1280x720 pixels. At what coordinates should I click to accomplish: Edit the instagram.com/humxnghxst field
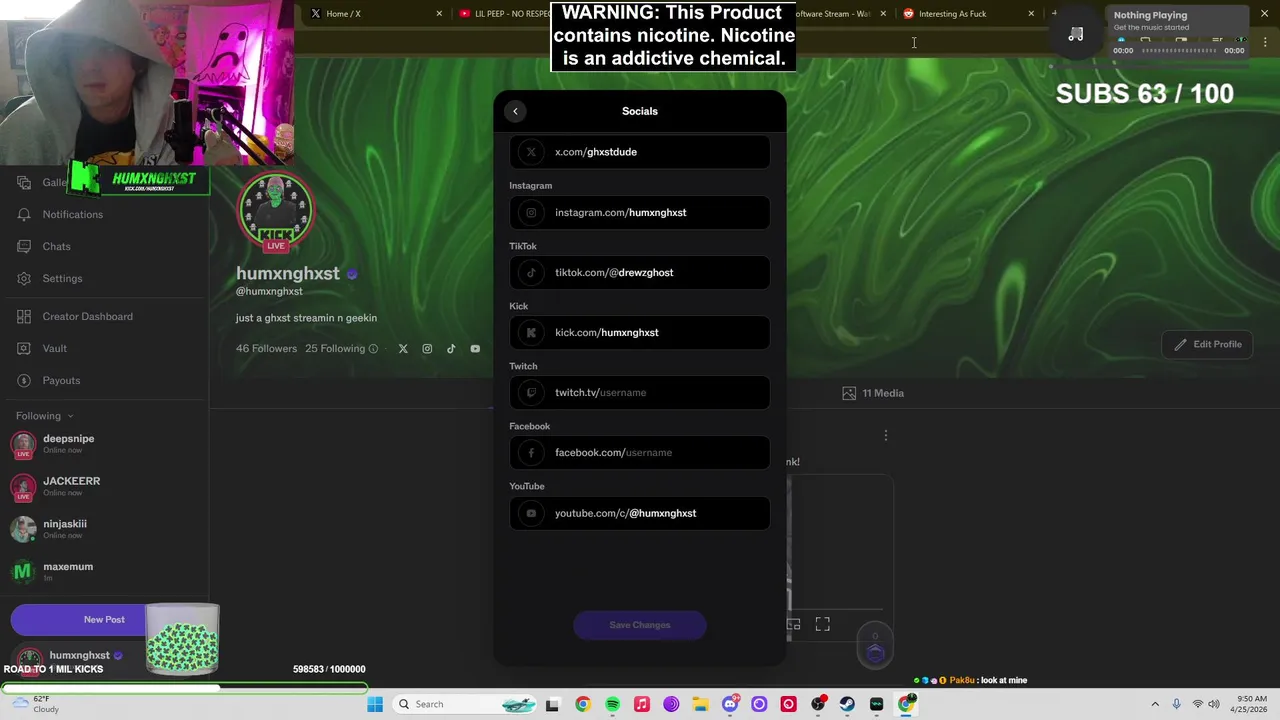(x=640, y=212)
